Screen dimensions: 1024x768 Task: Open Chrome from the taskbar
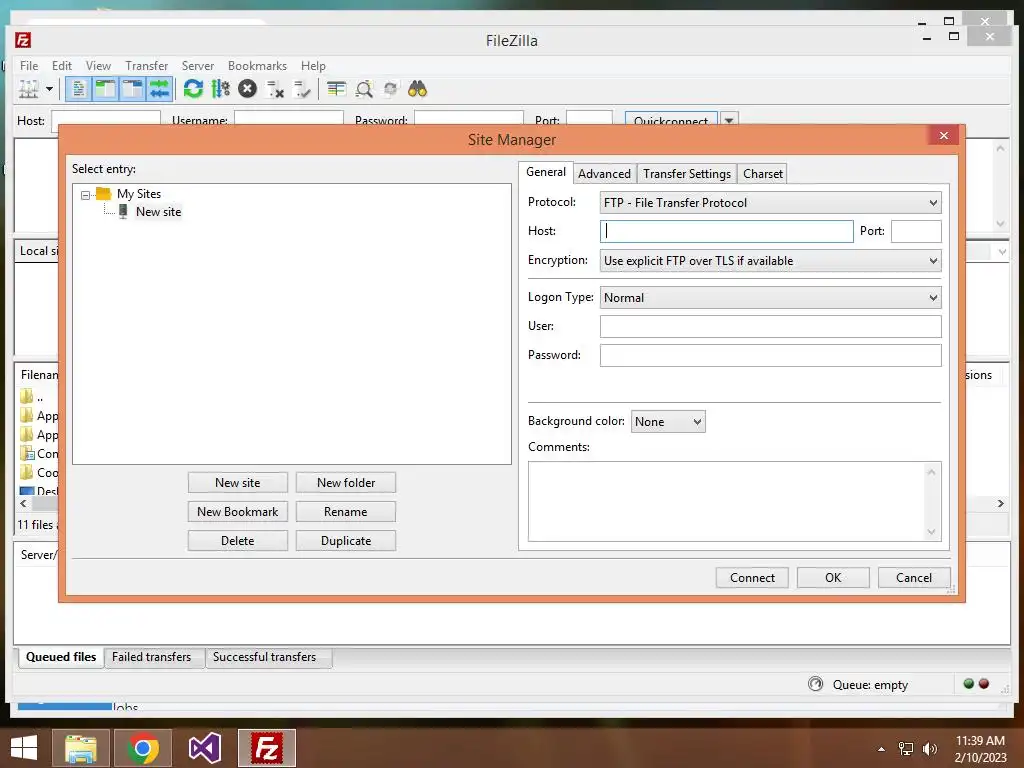pyautogui.click(x=143, y=748)
